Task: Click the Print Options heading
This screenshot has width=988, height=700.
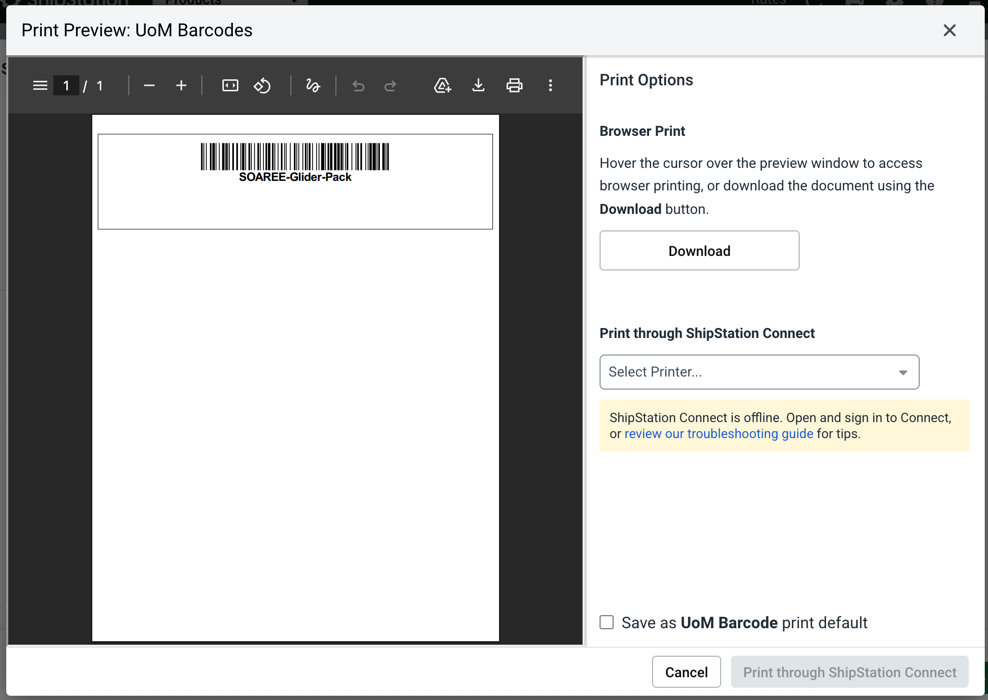Action: (x=646, y=80)
